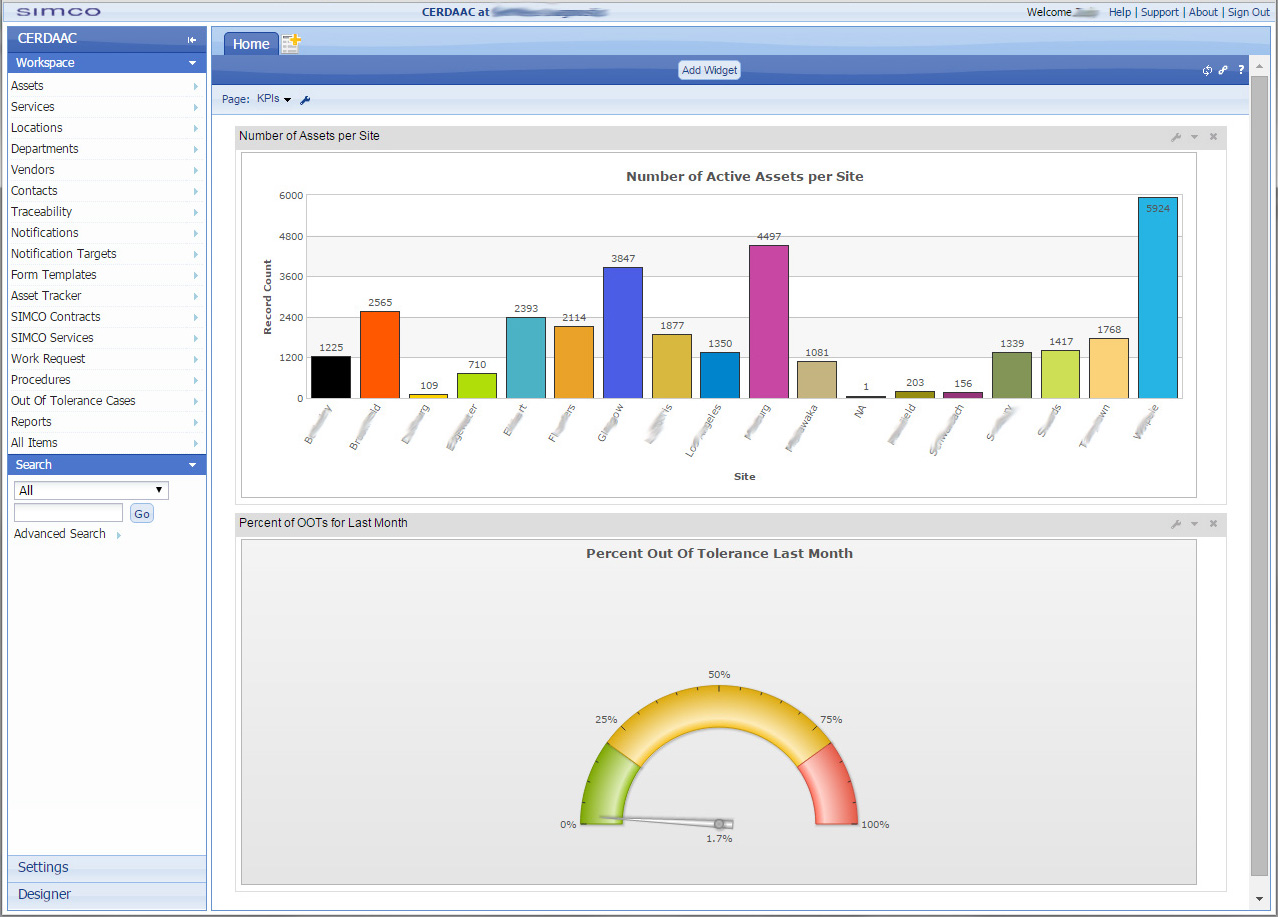Close the Number of Assets per Site widget
The width and height of the screenshot is (1278, 917).
1213,136
